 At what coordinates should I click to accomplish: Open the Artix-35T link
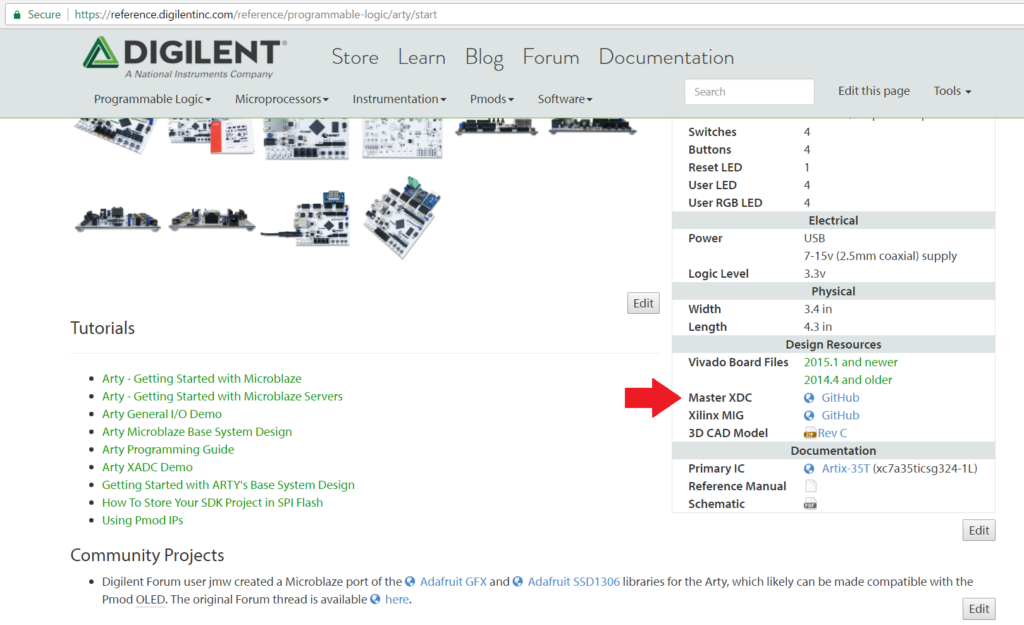(846, 468)
